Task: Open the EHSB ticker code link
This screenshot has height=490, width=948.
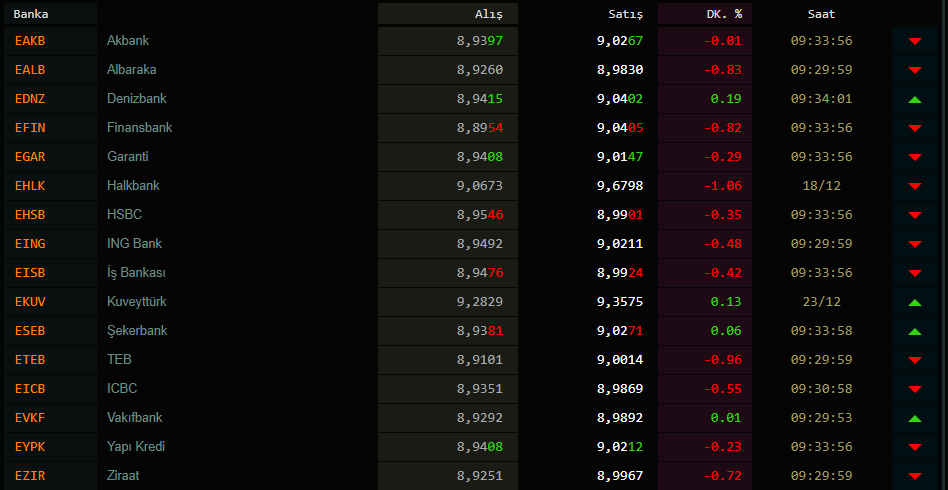Action: pyautogui.click(x=30, y=215)
